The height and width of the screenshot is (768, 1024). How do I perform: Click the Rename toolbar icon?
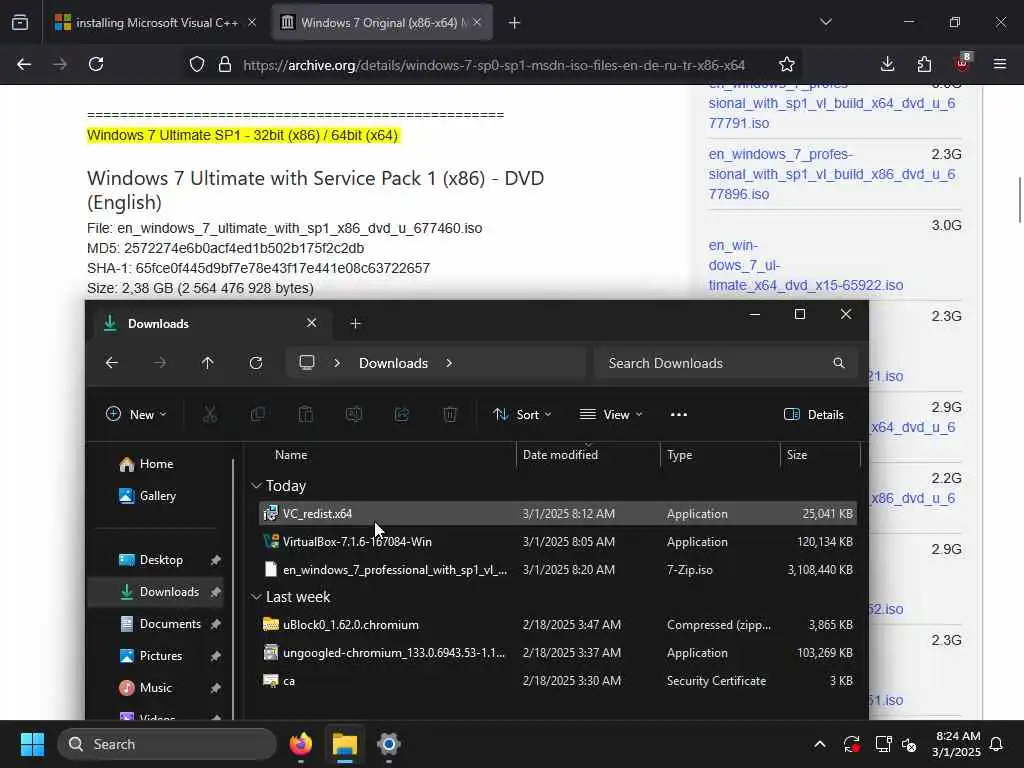pos(354,415)
